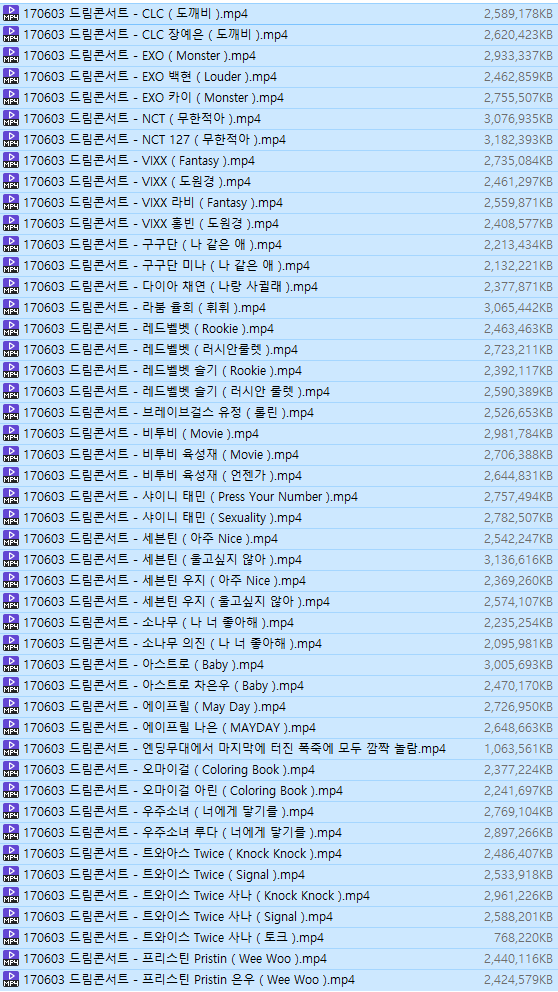Click the MP4 icon beside 다이아 채연 file
Viewport: 558px width, 992px height.
click(x=11, y=287)
